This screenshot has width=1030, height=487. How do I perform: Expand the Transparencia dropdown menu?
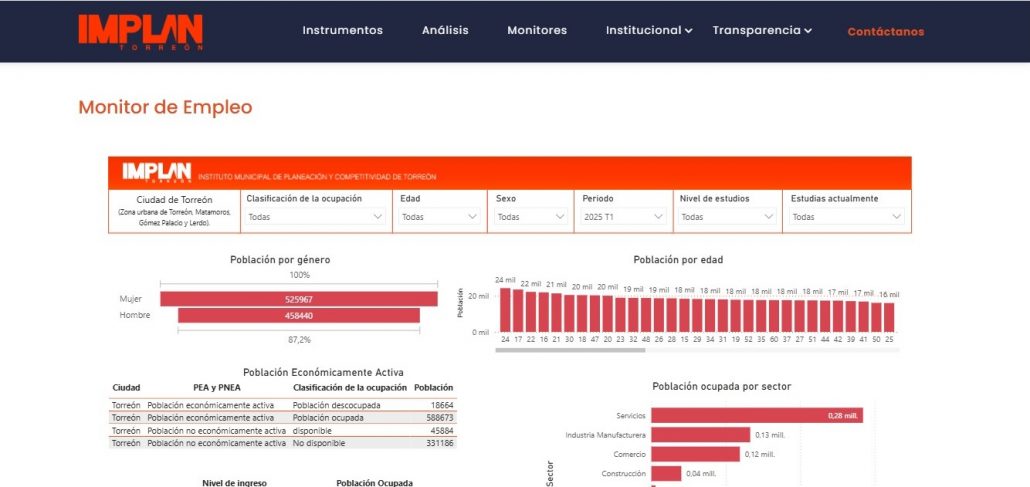(x=762, y=30)
